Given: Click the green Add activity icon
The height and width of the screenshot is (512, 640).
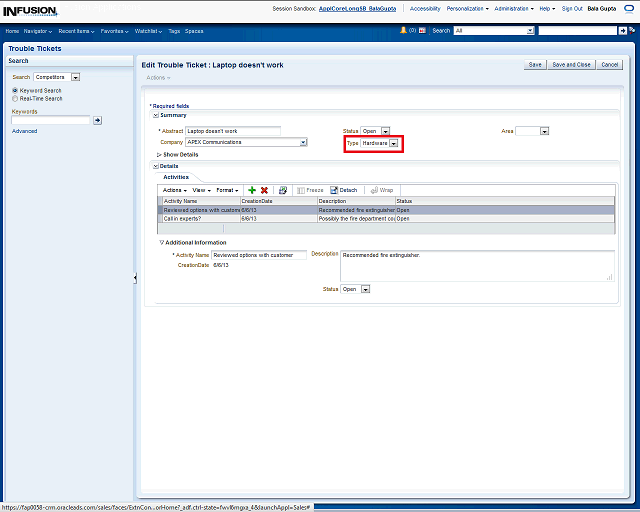Looking at the screenshot, I should [x=252, y=190].
